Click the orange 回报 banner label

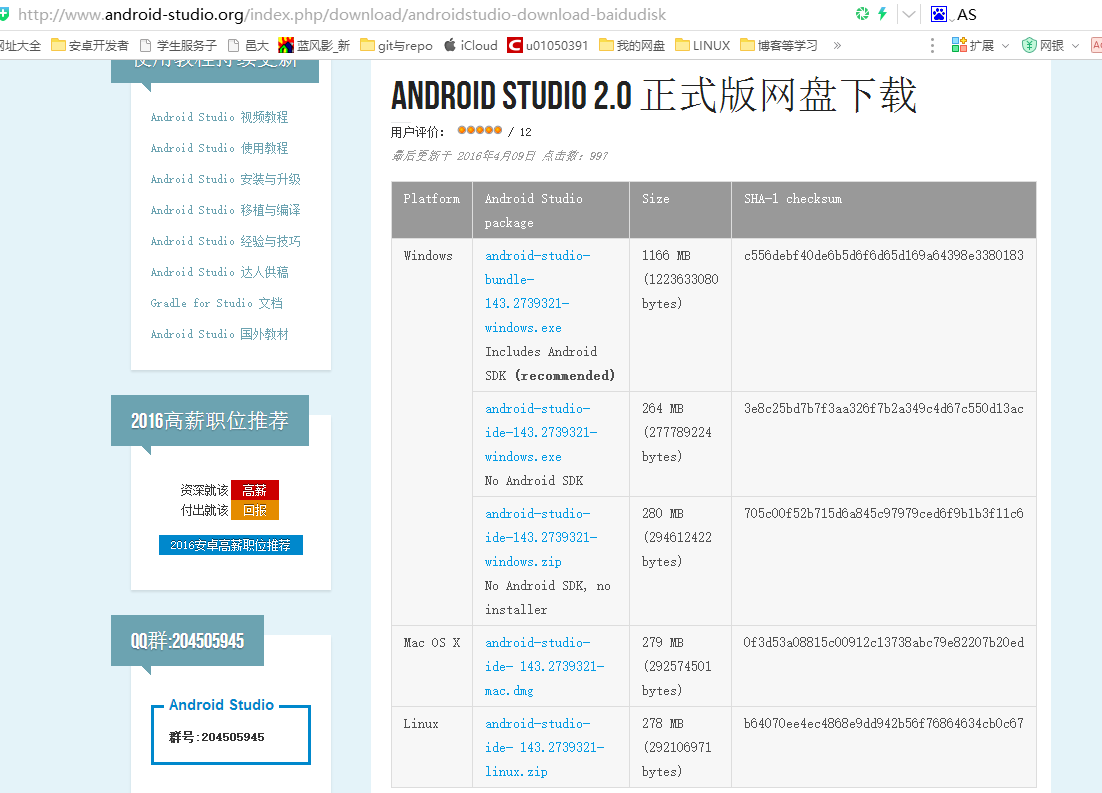point(255,510)
